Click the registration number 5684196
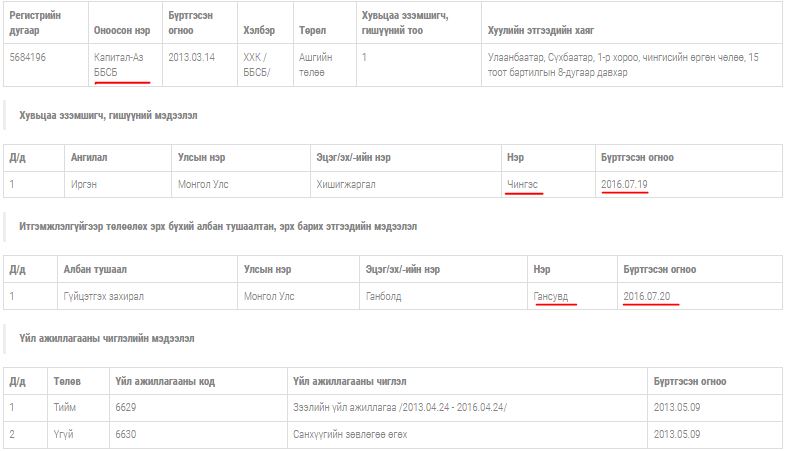 pos(30,58)
